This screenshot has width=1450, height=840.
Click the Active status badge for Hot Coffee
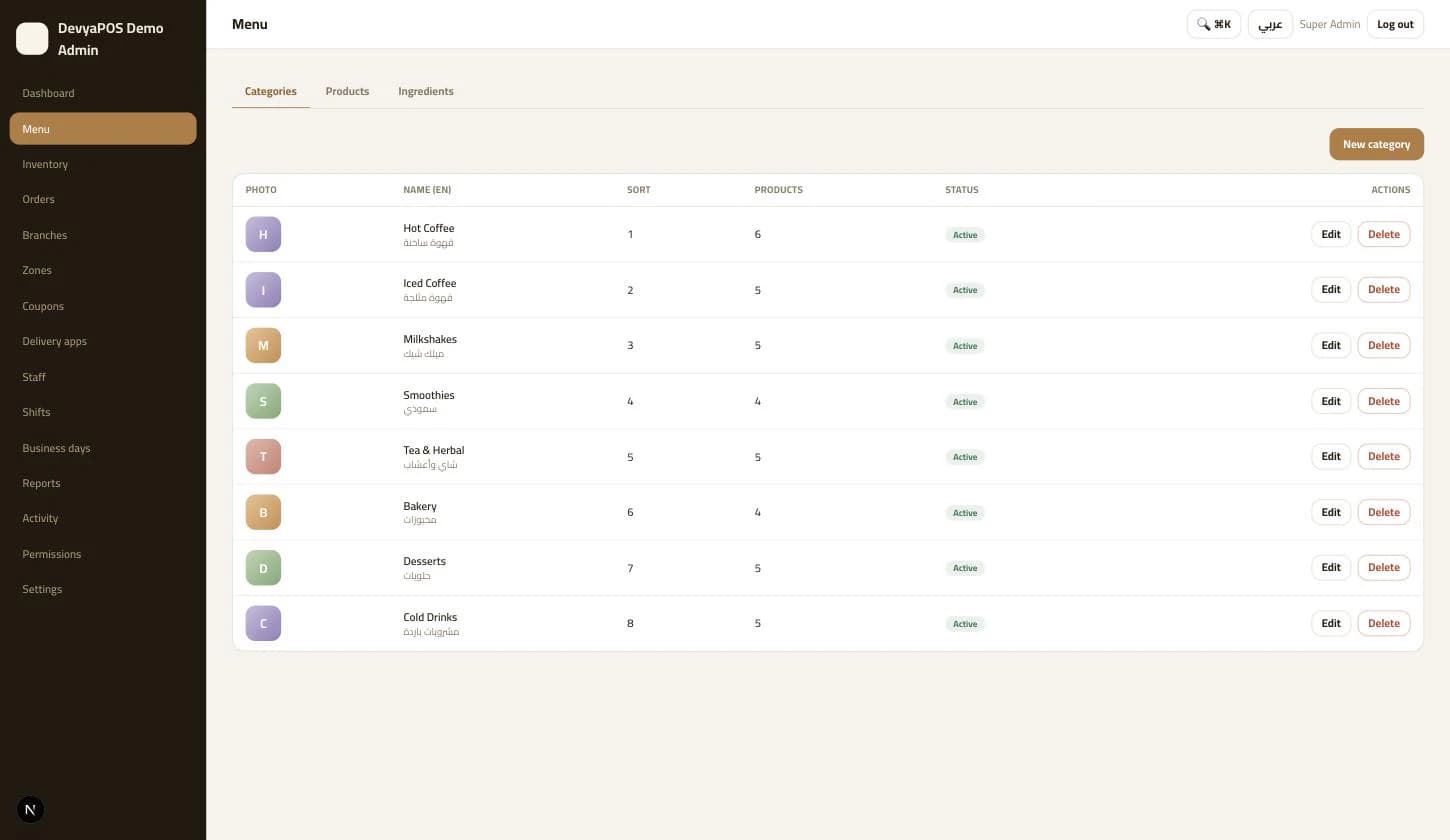965,235
